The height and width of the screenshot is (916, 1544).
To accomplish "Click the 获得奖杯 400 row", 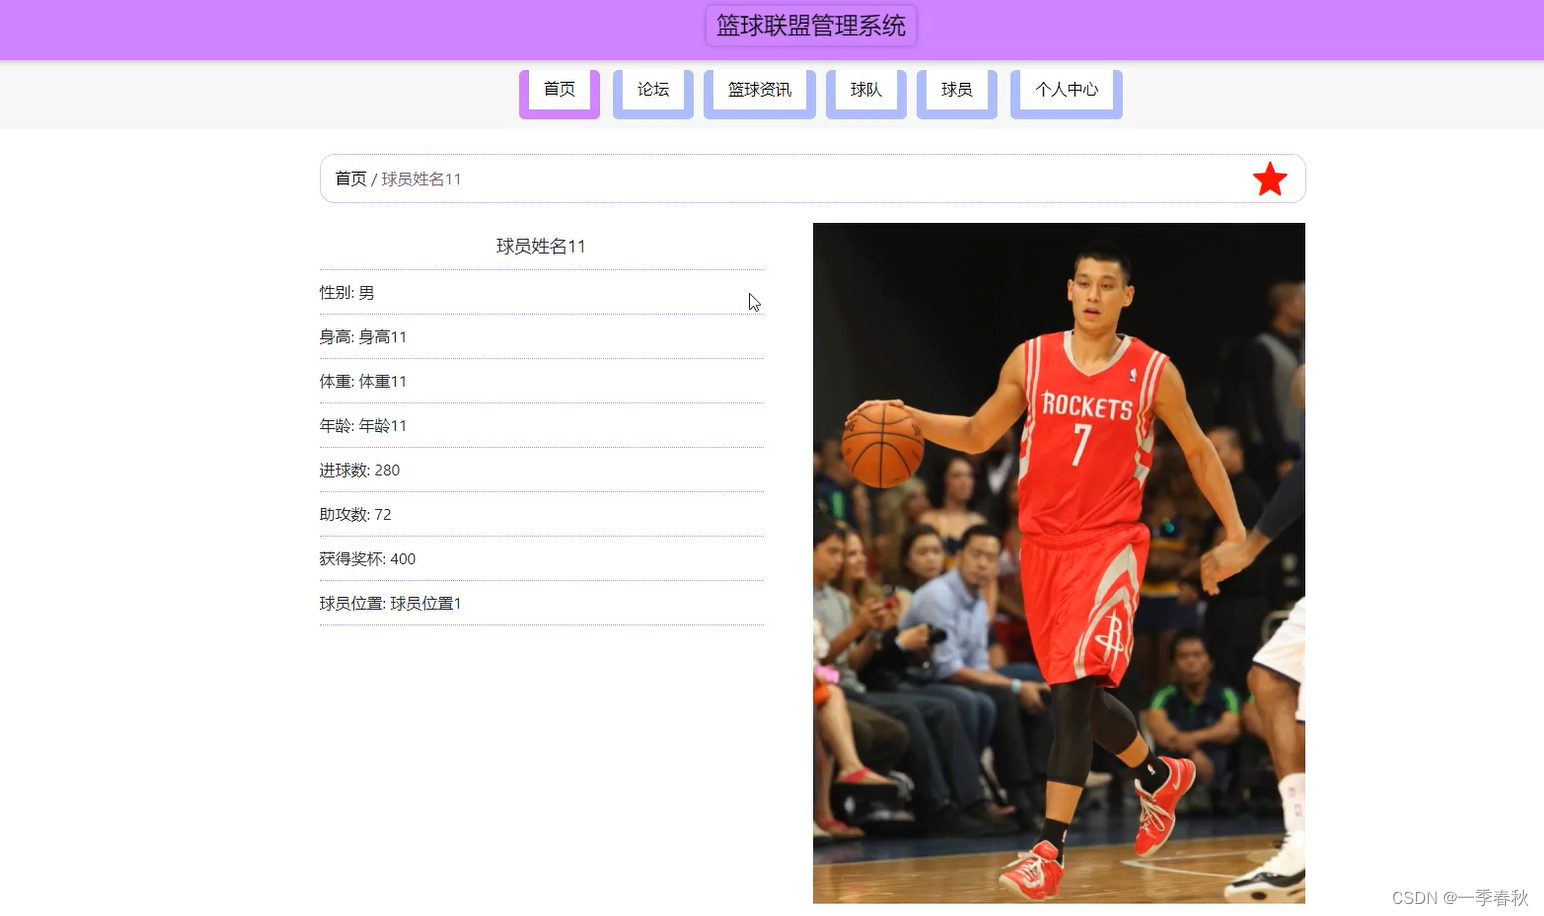I will (x=367, y=558).
